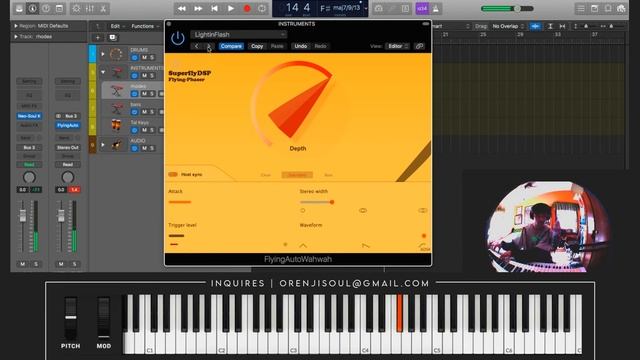
Task: Click the Undo button in plugin header
Action: point(301,46)
